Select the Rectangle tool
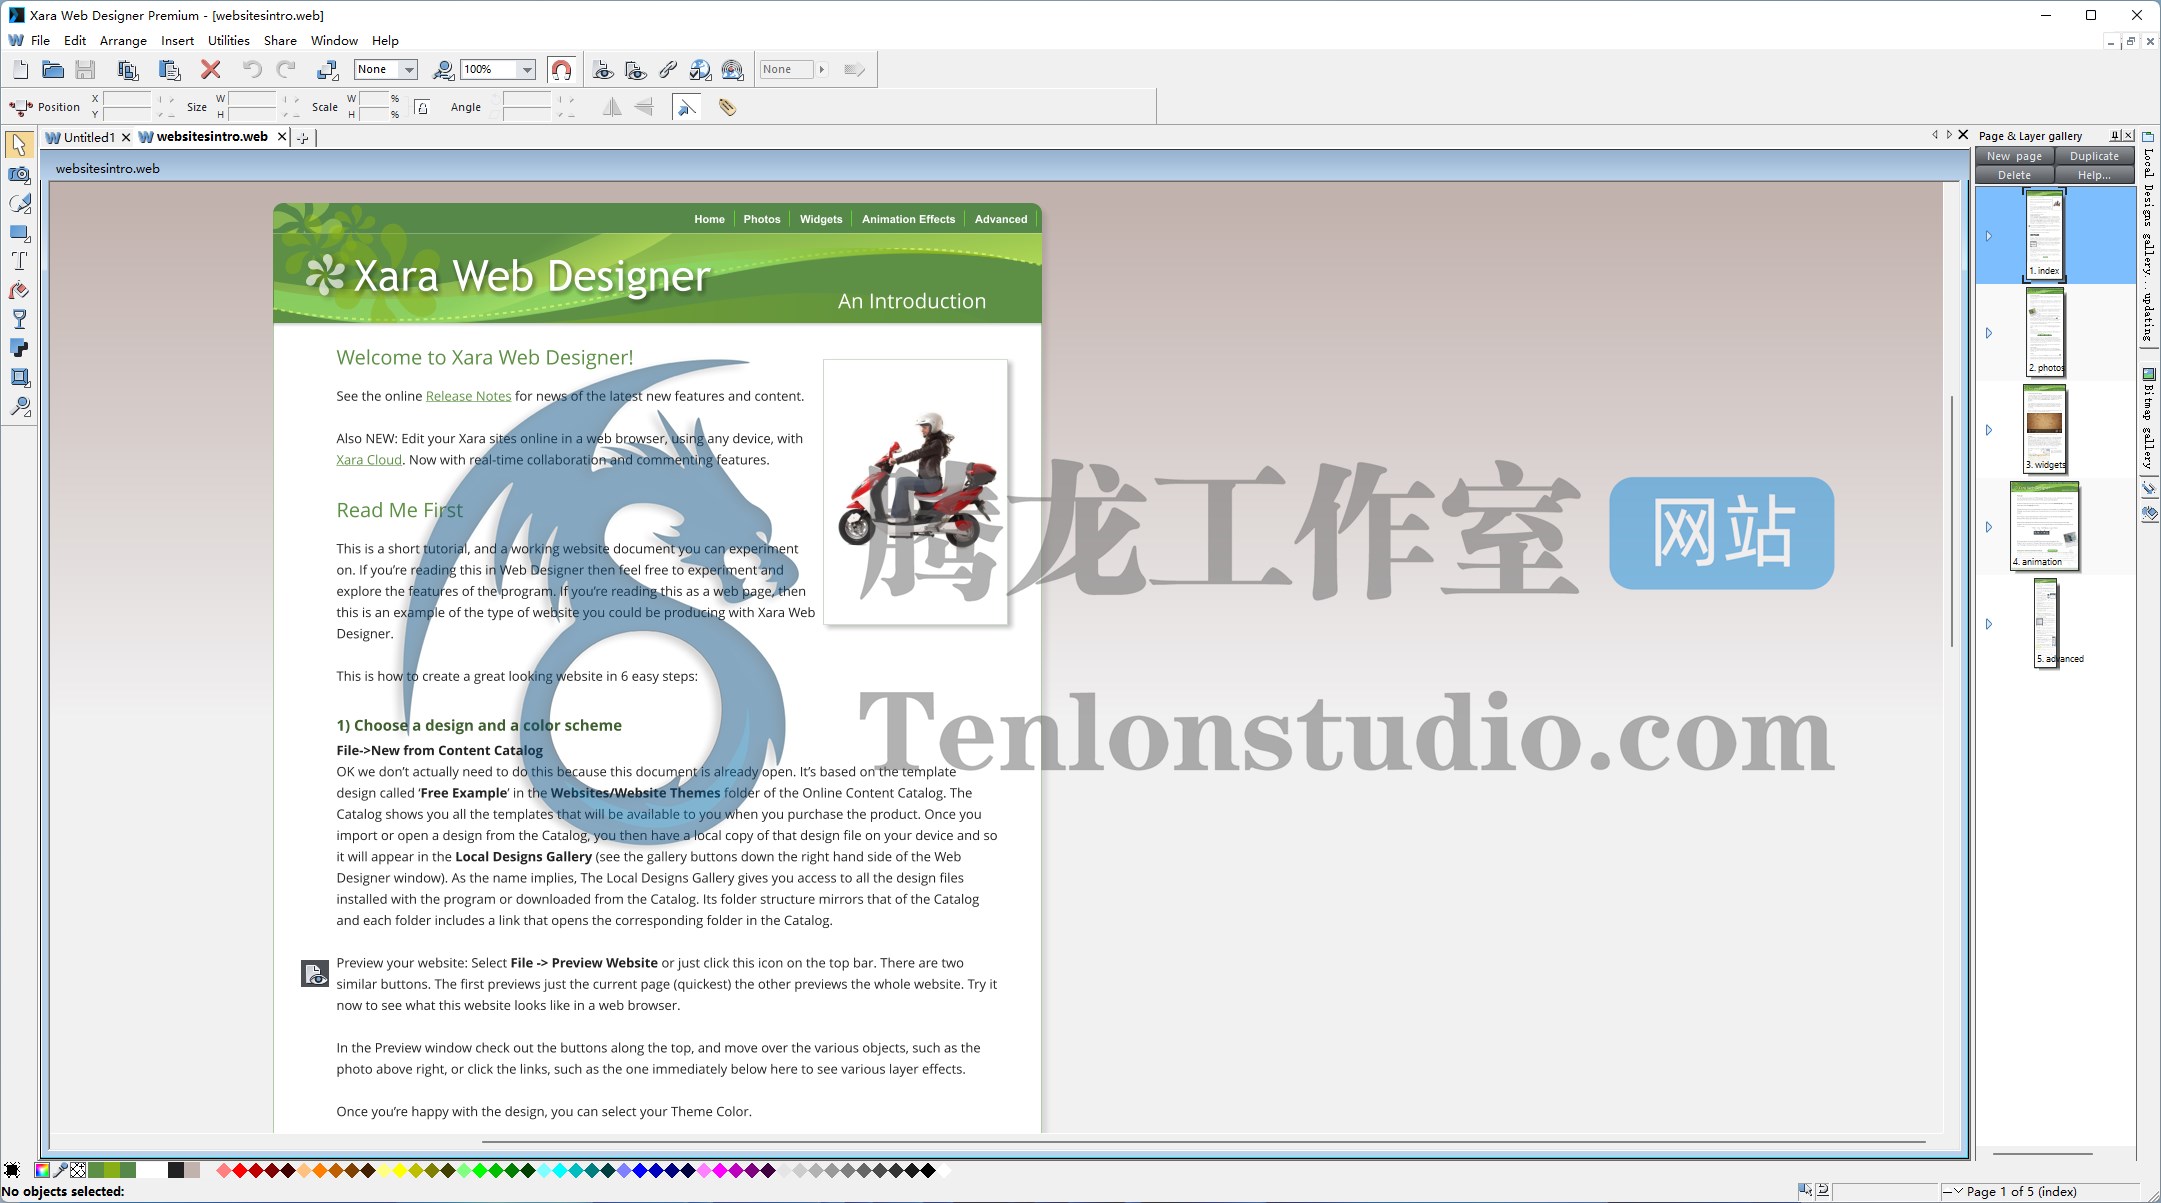2161x1203 pixels. (19, 233)
